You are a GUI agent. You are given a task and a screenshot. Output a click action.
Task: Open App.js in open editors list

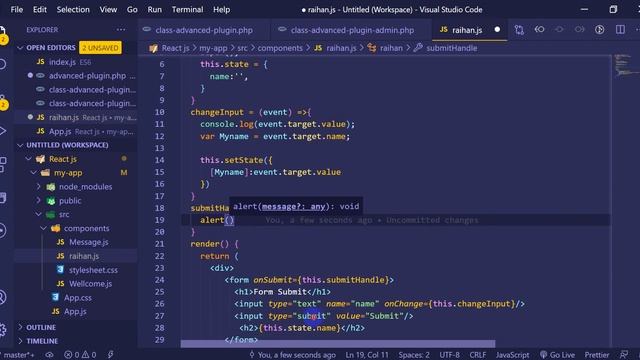pyautogui.click(x=76, y=131)
